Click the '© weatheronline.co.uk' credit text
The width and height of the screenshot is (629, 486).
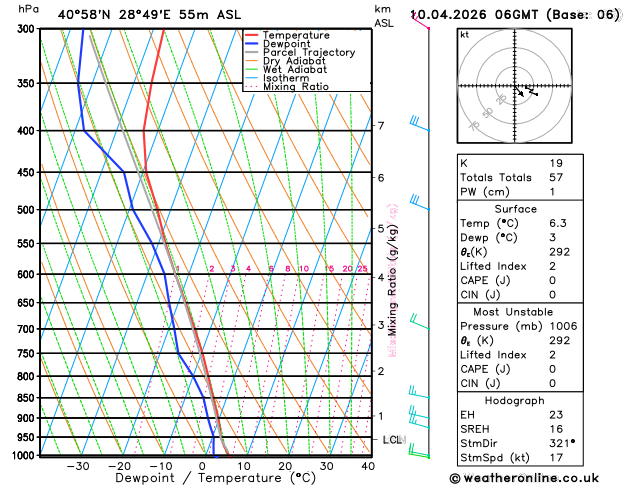(x=524, y=478)
